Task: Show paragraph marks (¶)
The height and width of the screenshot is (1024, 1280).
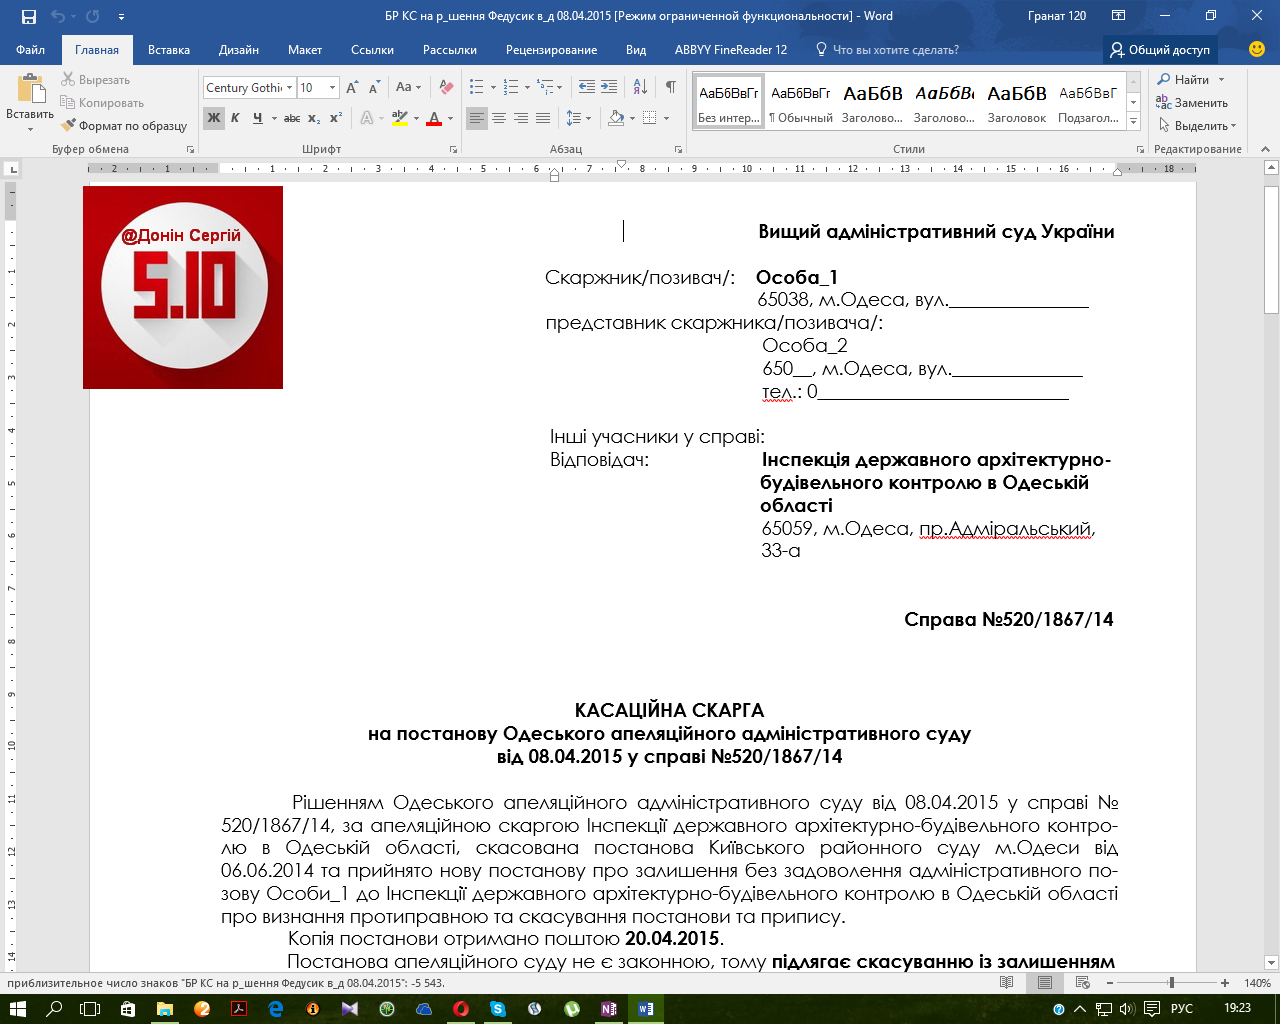Action: tap(670, 88)
